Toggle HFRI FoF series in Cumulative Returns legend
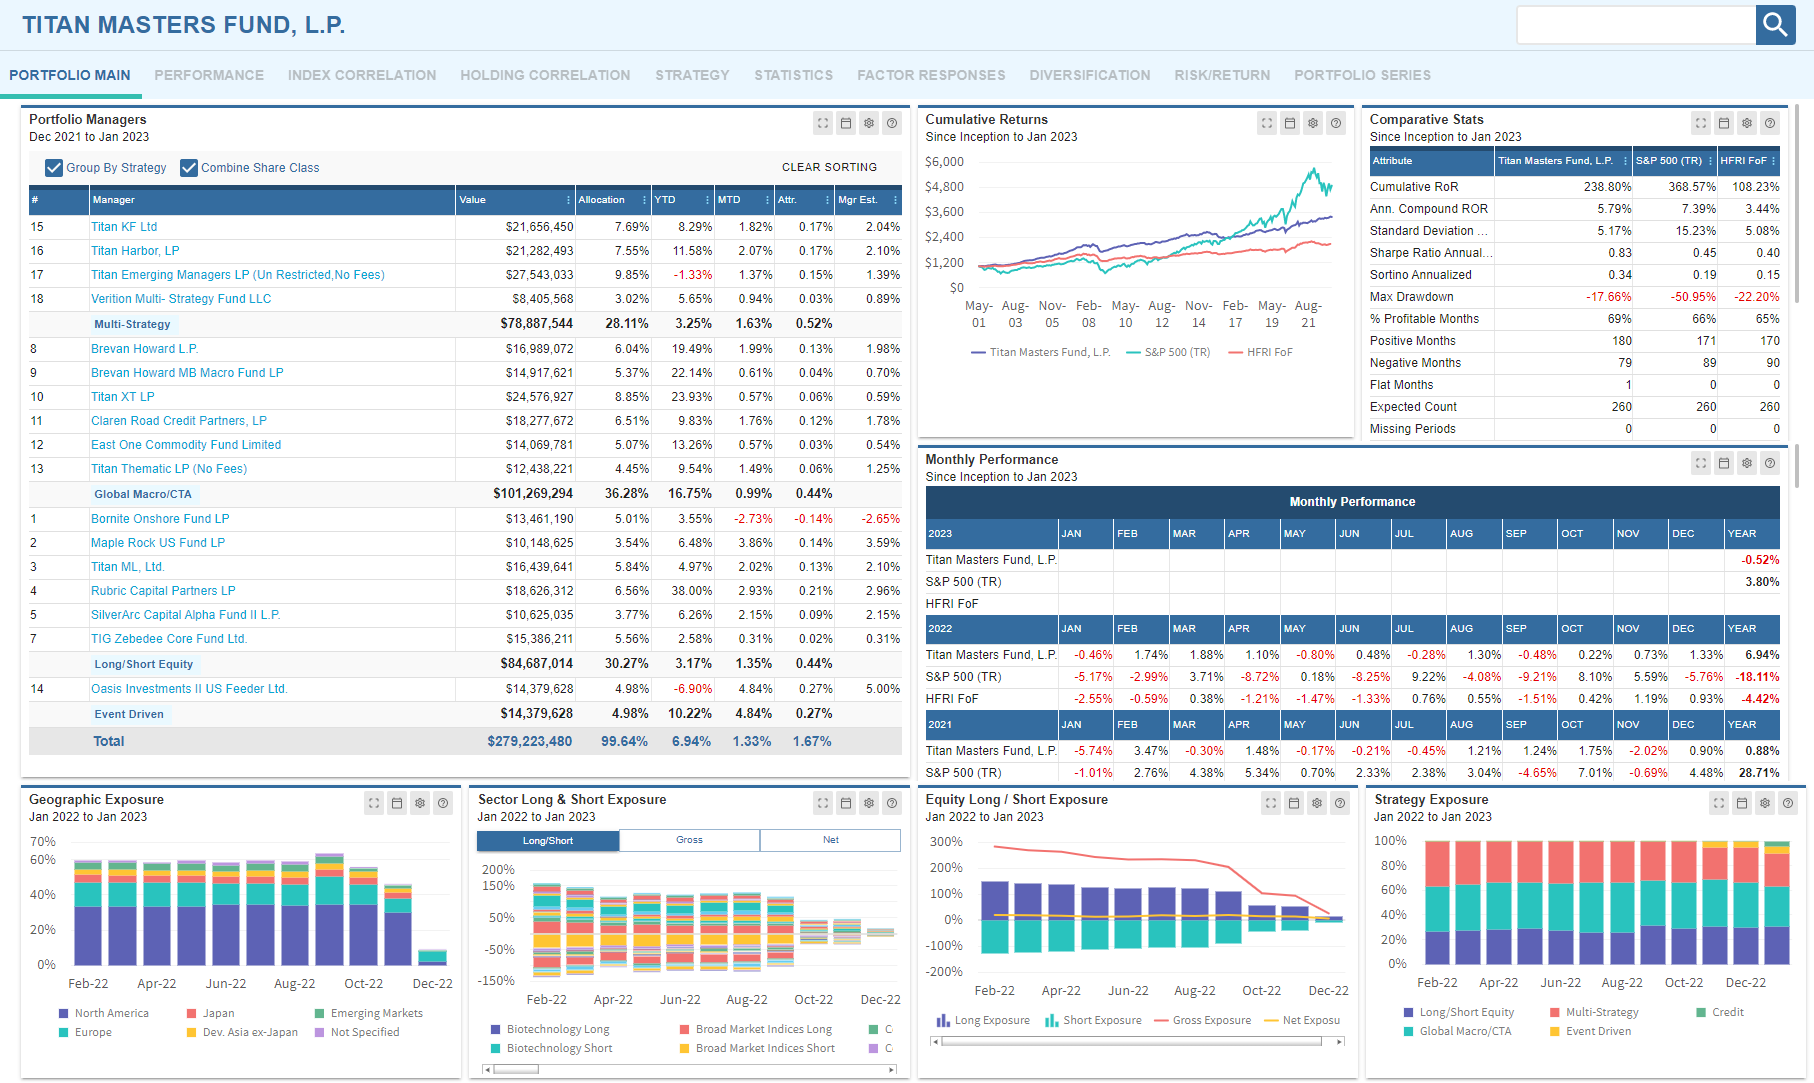This screenshot has width=1814, height=1083. [x=1260, y=352]
